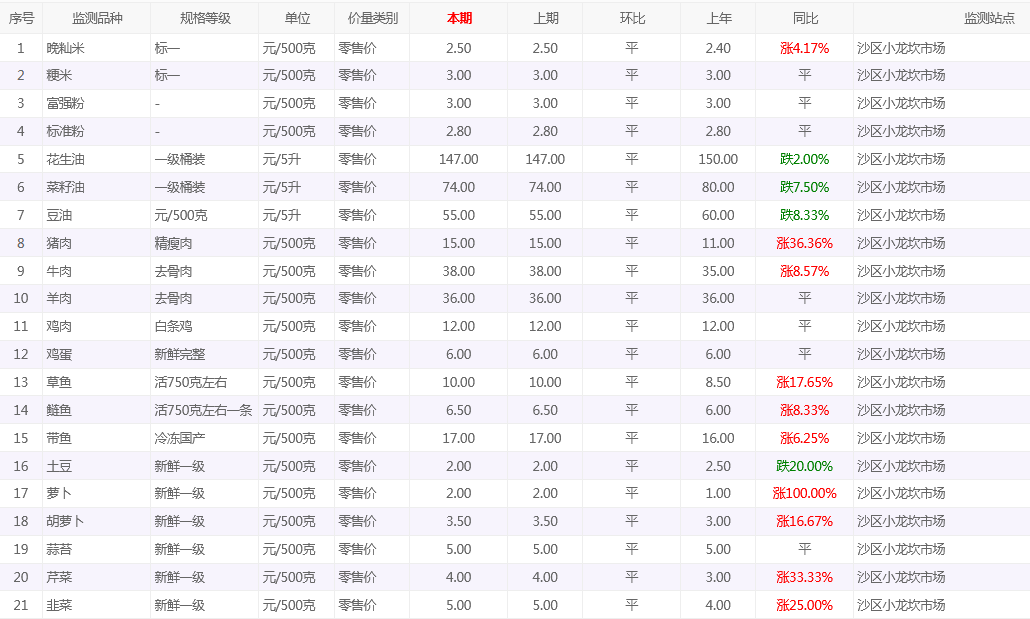
Task: Click the 150.00 last-year price of 花生油
Action: tap(718, 160)
